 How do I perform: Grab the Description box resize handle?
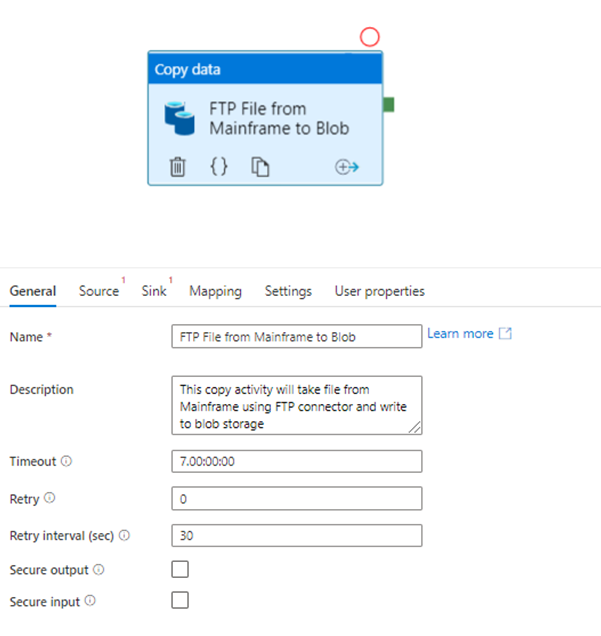coord(414,427)
